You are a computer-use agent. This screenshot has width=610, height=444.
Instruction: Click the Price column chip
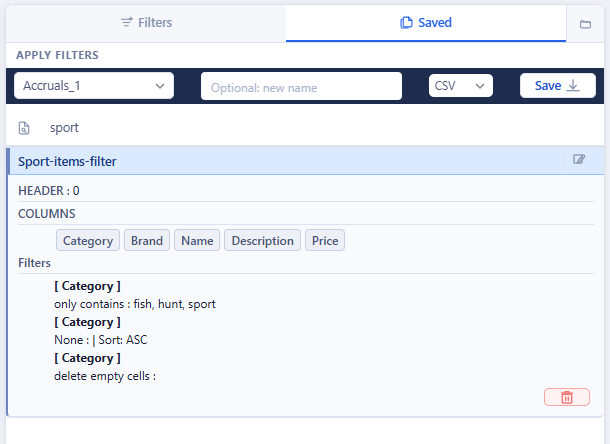coord(325,240)
